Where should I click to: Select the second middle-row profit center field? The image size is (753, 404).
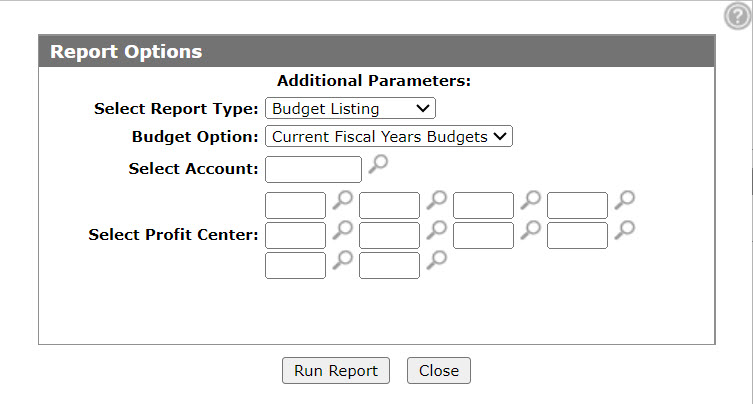(389, 235)
